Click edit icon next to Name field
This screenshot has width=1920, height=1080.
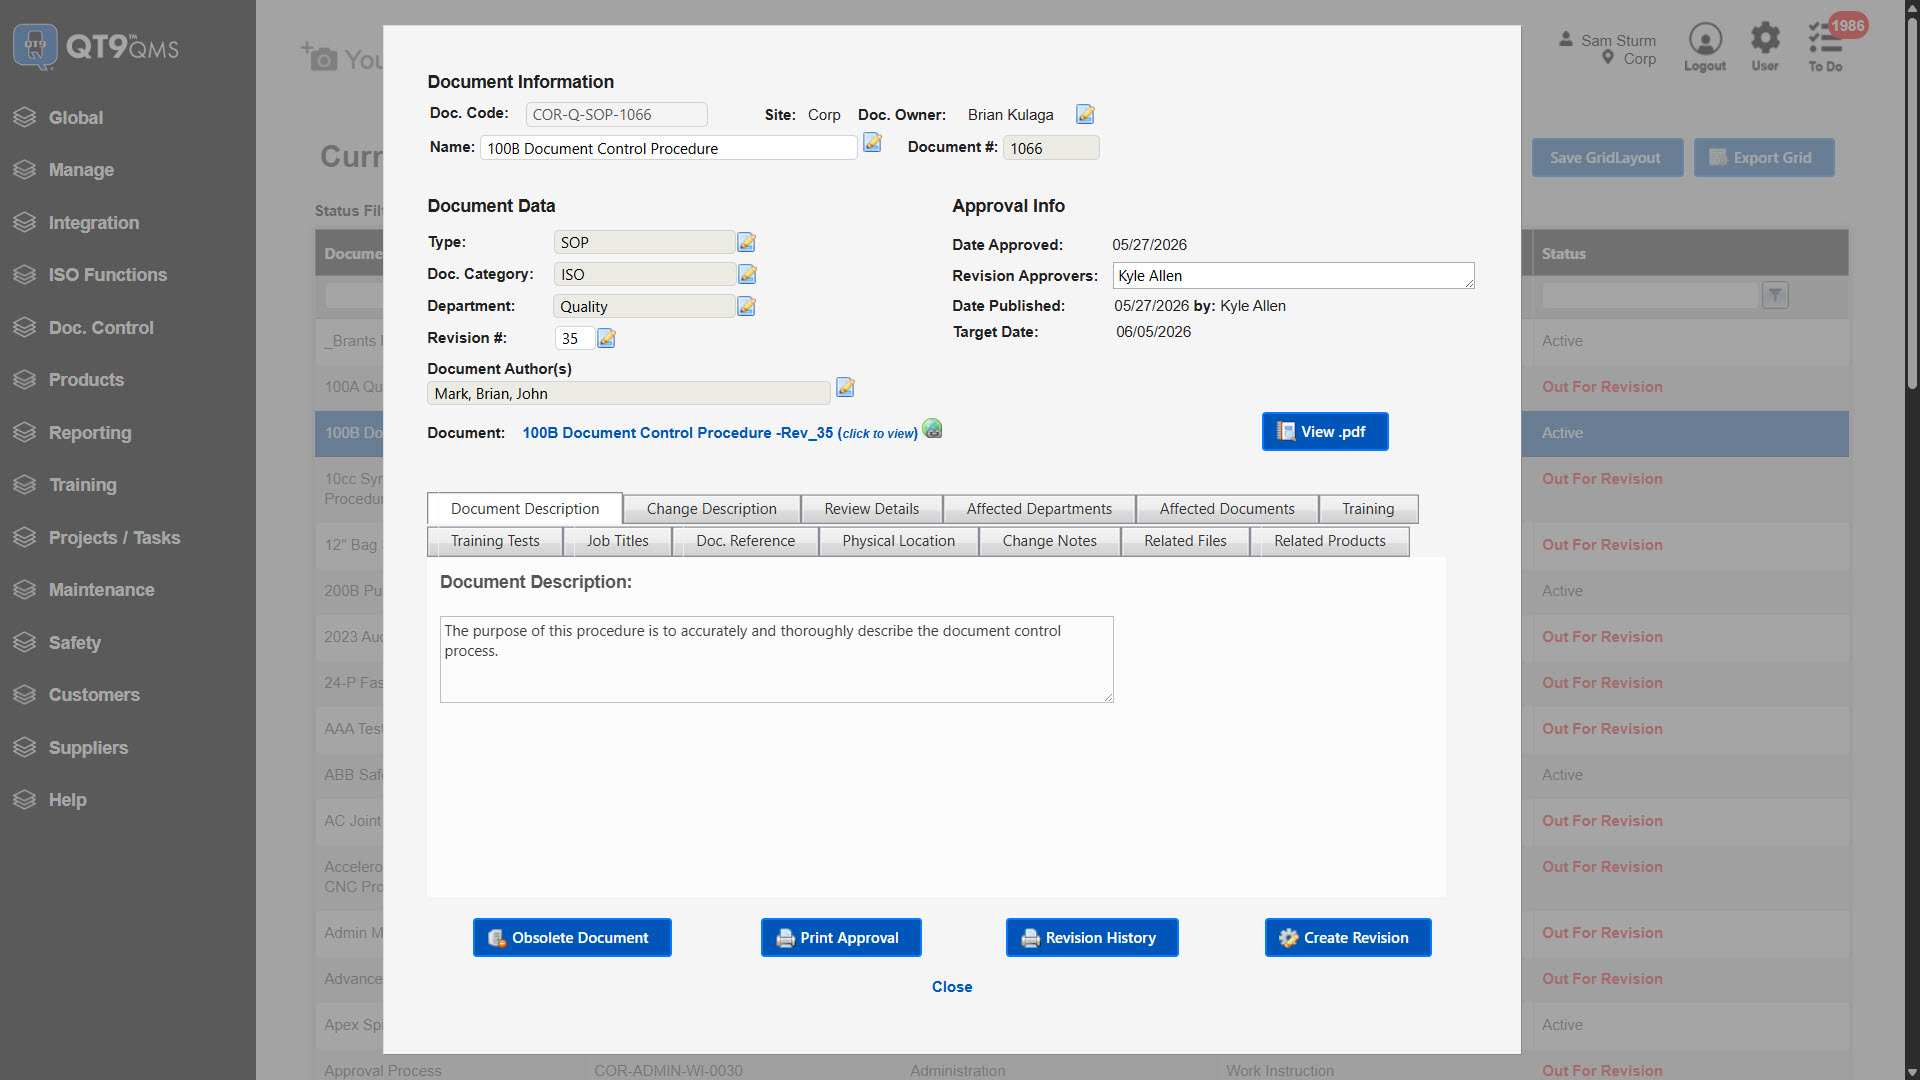pos(872,143)
